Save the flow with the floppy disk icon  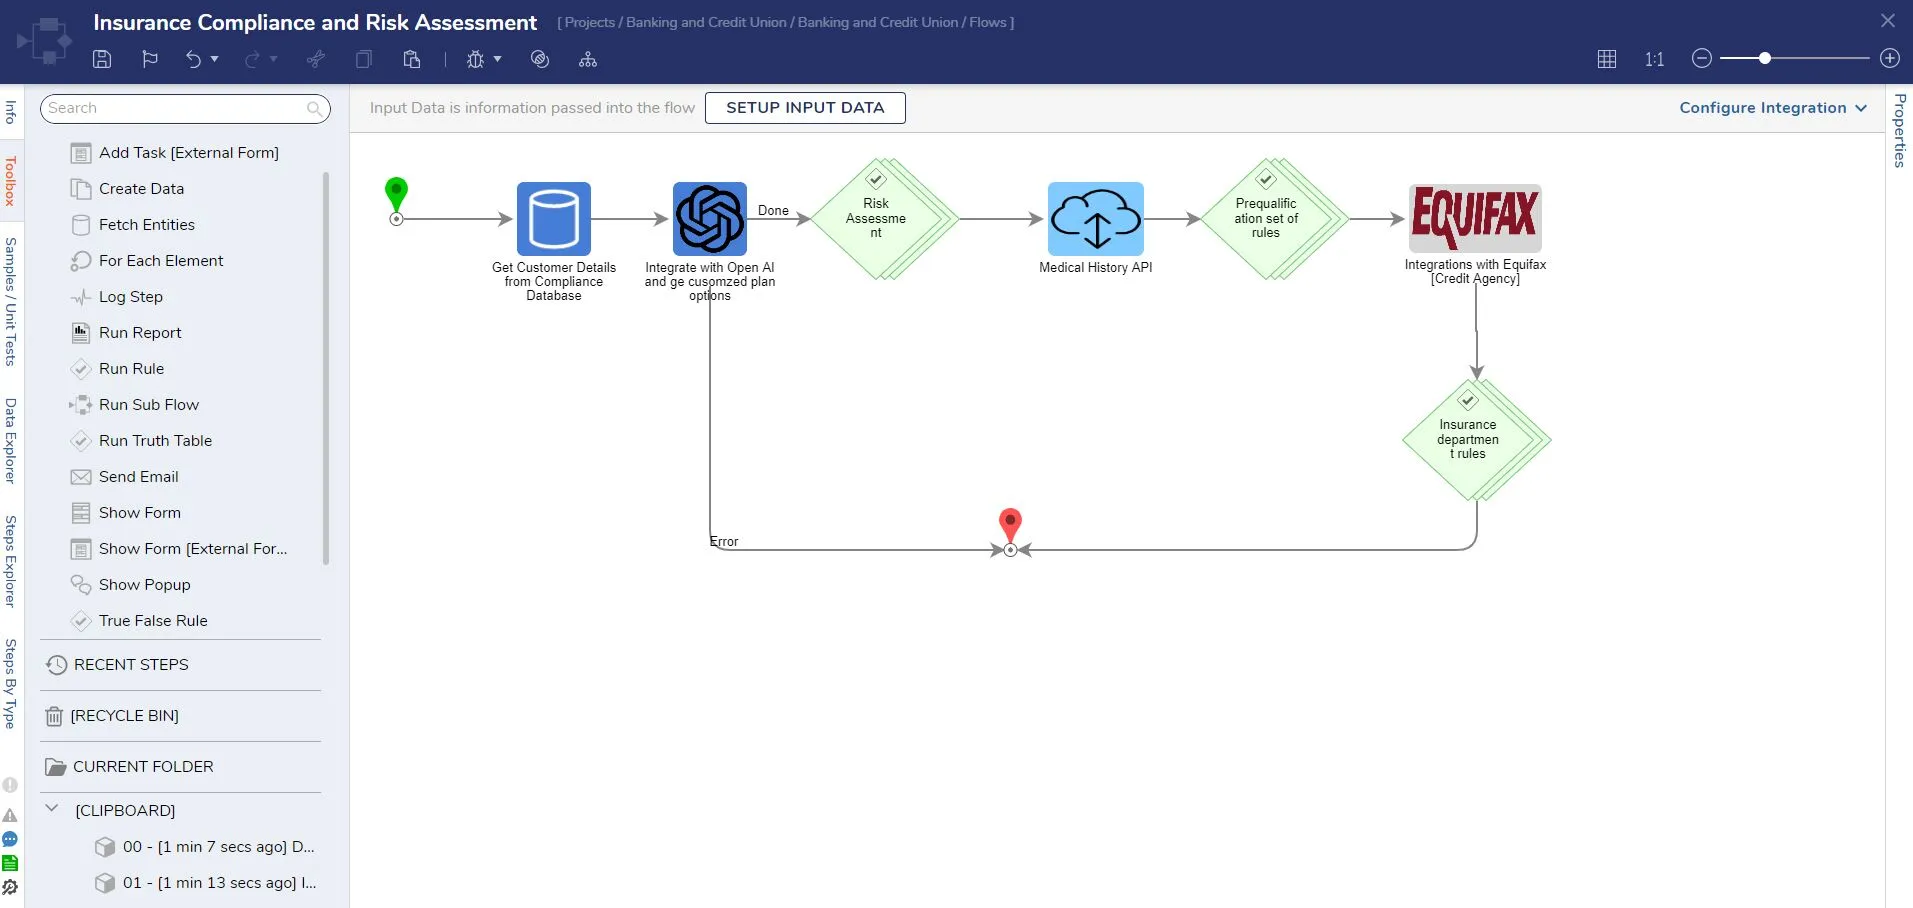[x=102, y=59]
